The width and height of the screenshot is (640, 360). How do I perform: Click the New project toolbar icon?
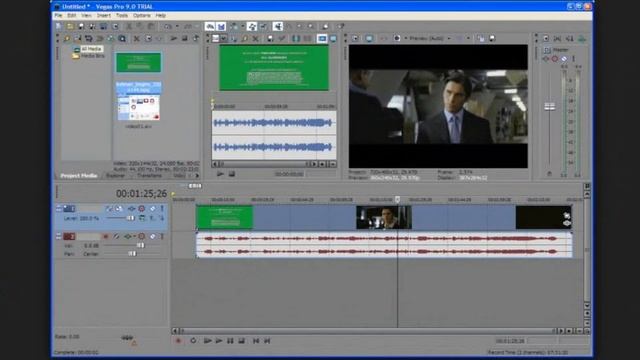point(59,27)
